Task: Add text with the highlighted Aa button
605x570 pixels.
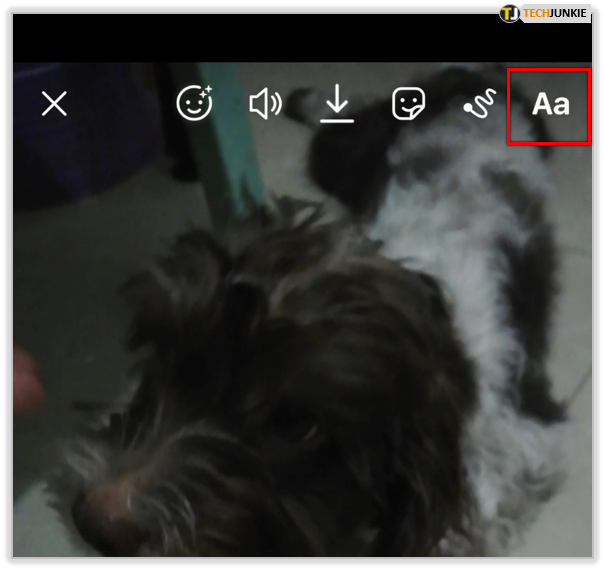Action: (550, 104)
